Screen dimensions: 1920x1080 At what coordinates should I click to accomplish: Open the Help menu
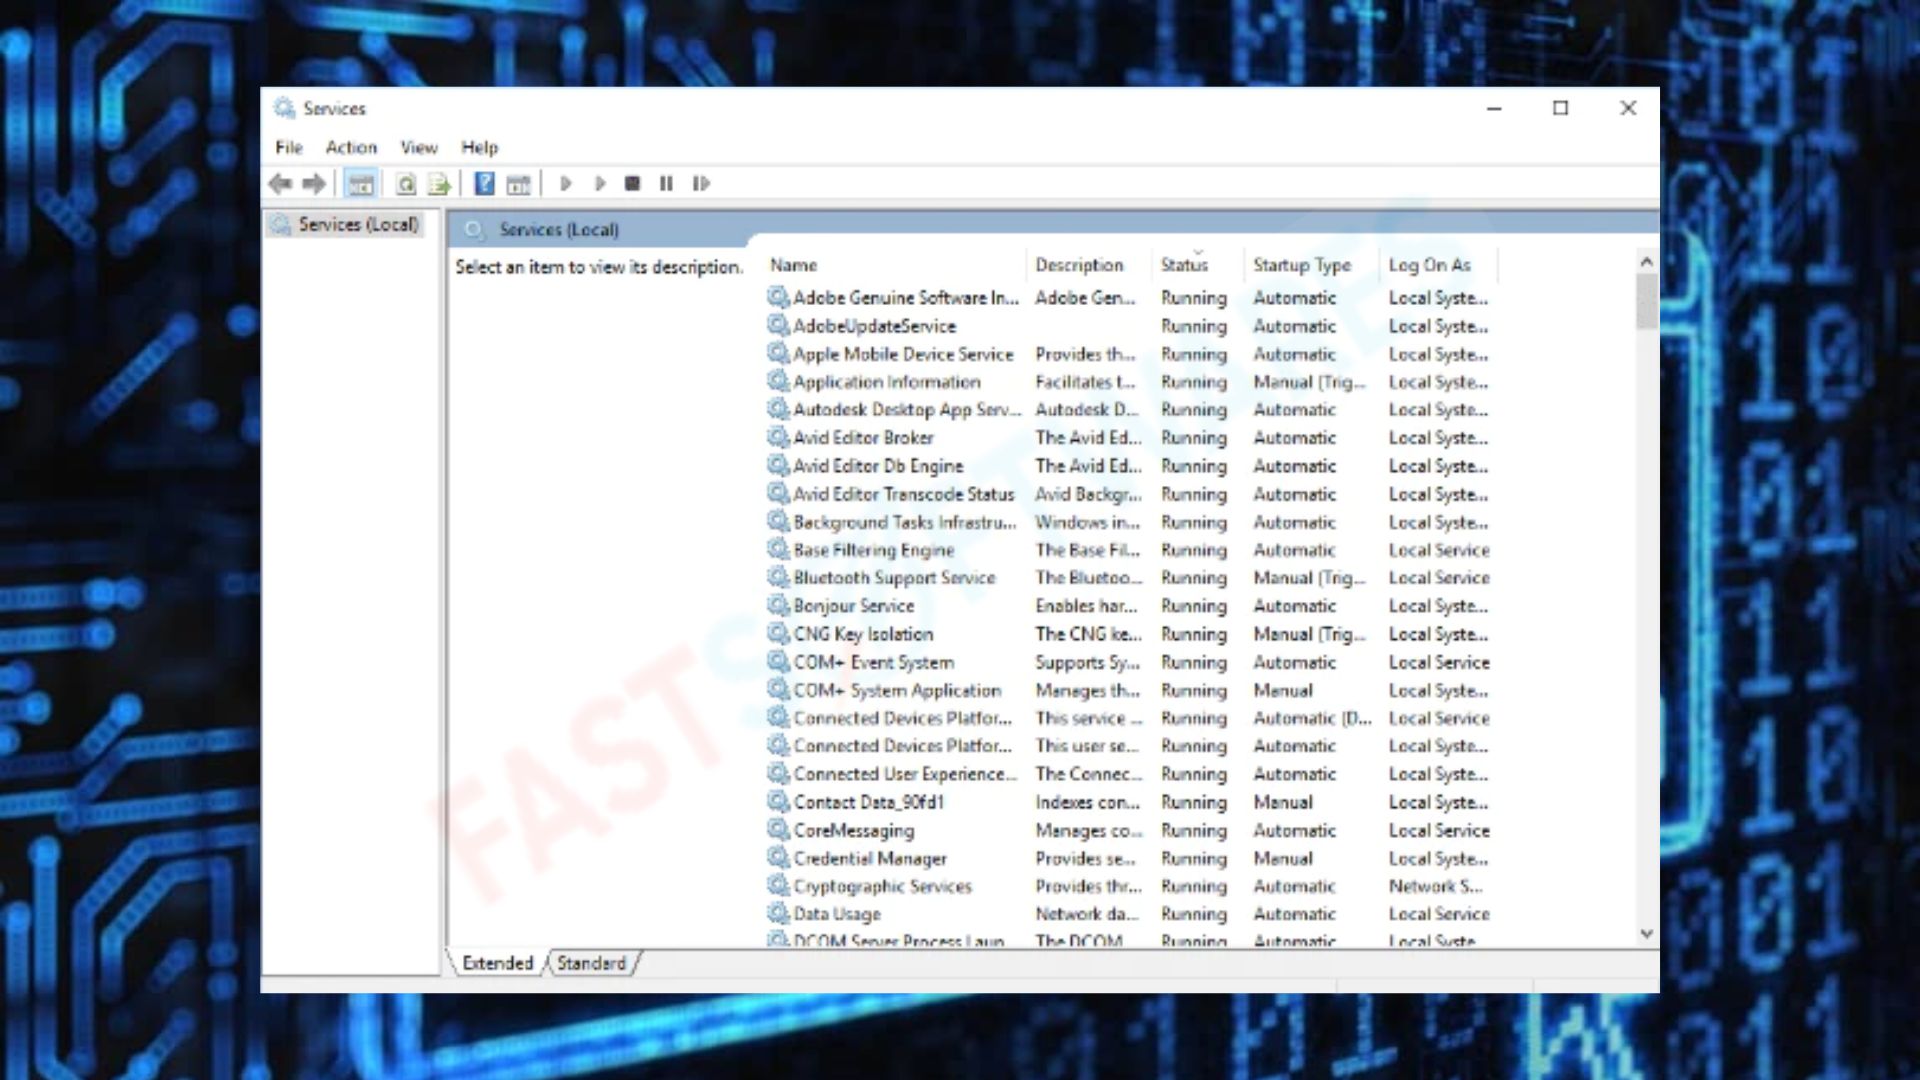[x=479, y=147]
